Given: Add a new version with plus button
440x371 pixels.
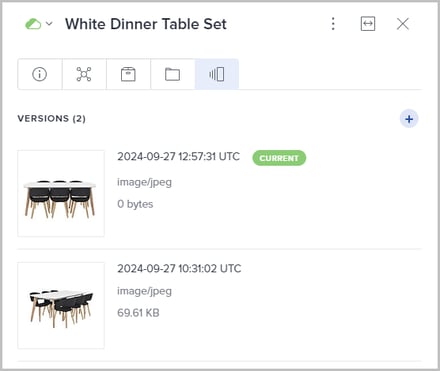Looking at the screenshot, I should point(409,119).
